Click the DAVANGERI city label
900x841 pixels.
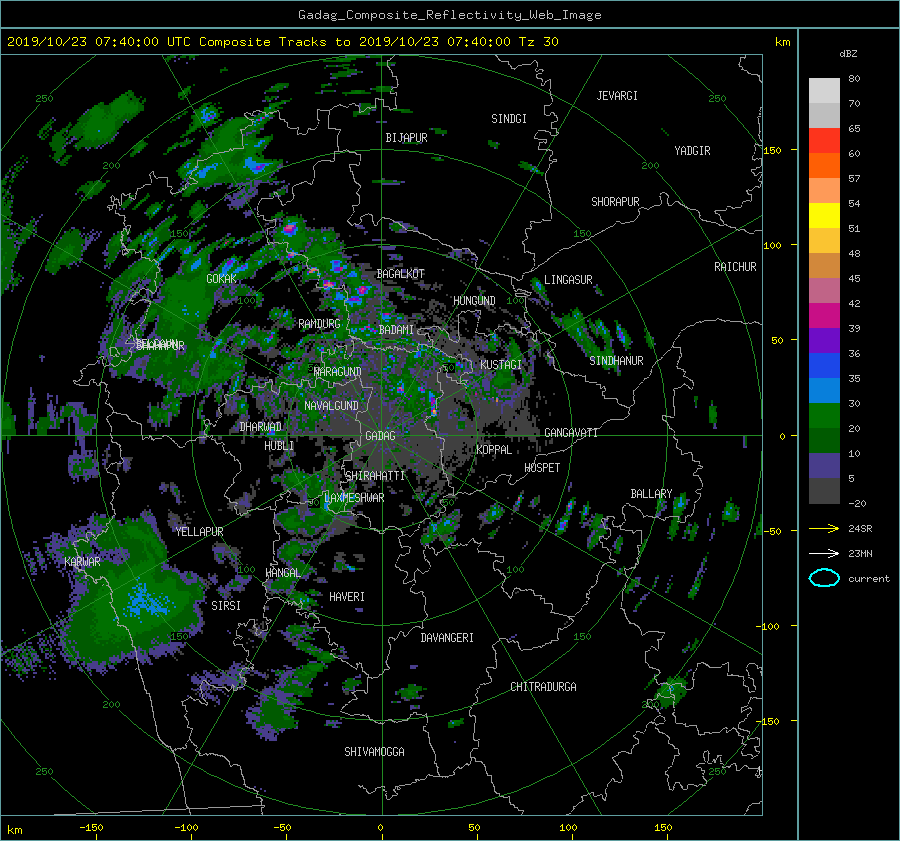point(447,638)
